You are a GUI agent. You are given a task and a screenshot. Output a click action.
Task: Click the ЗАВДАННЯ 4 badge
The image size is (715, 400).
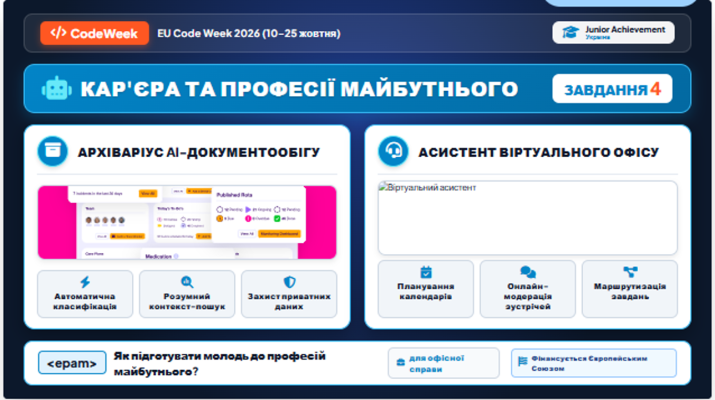[x=612, y=89]
